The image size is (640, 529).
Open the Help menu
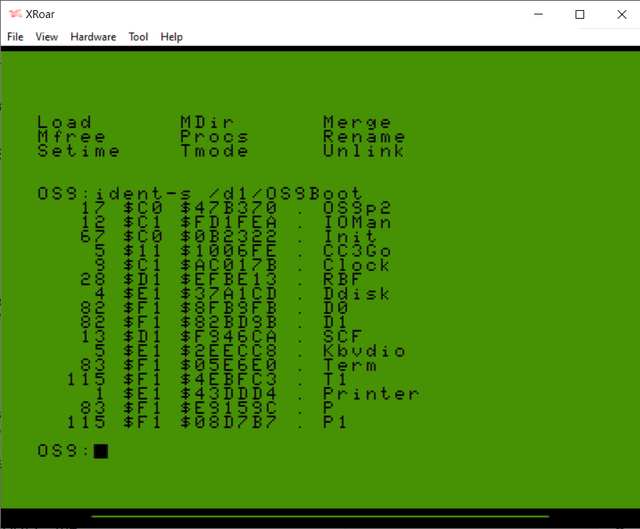[x=171, y=37]
